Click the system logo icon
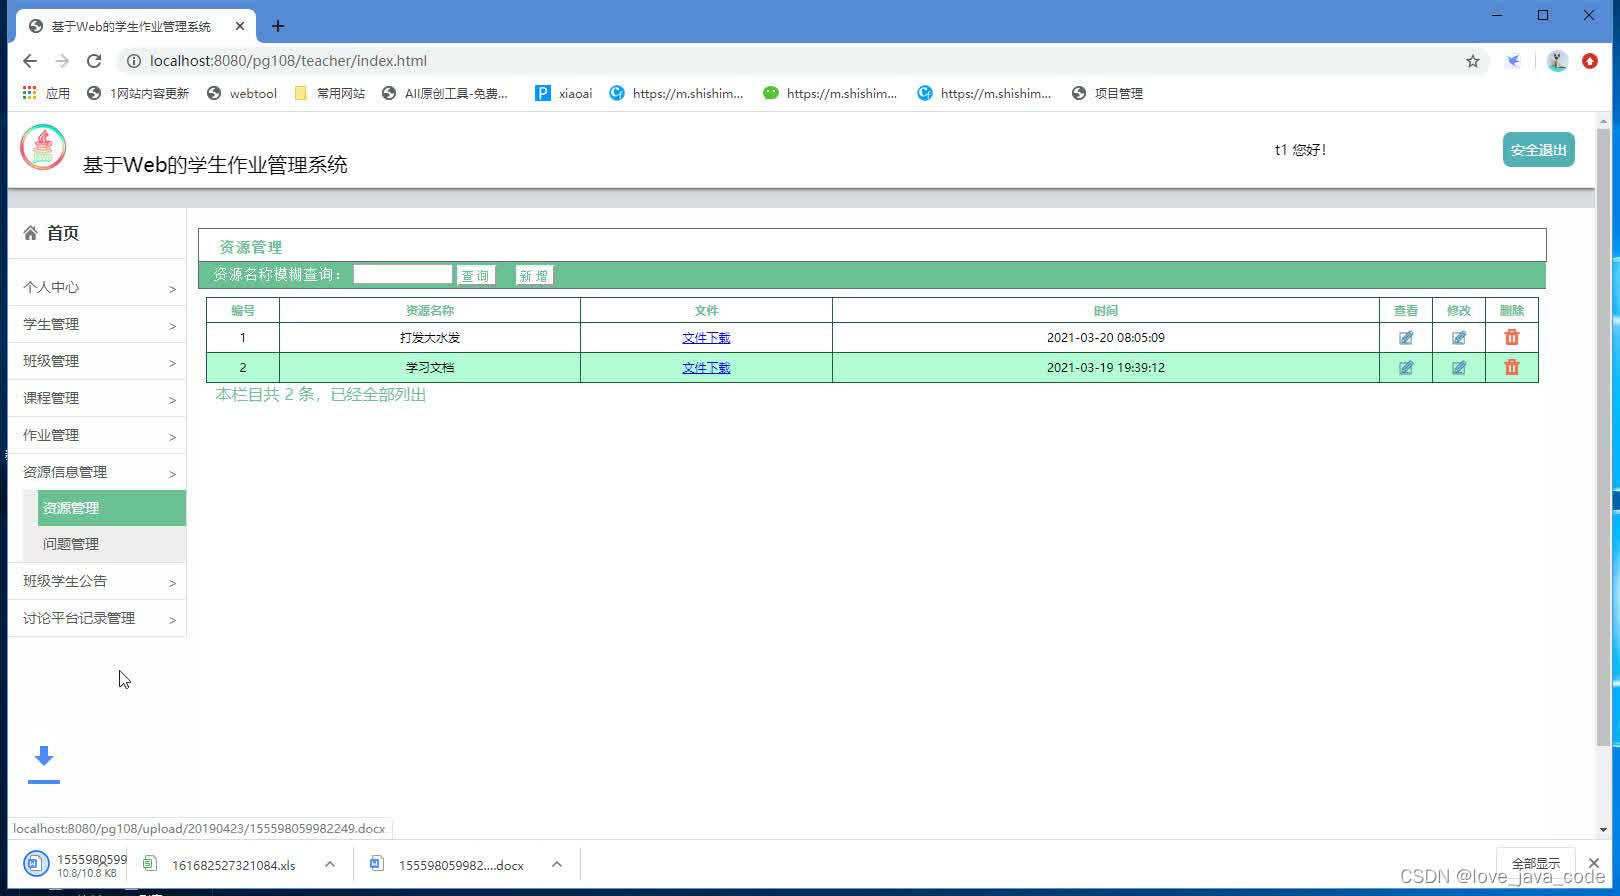 (x=43, y=148)
